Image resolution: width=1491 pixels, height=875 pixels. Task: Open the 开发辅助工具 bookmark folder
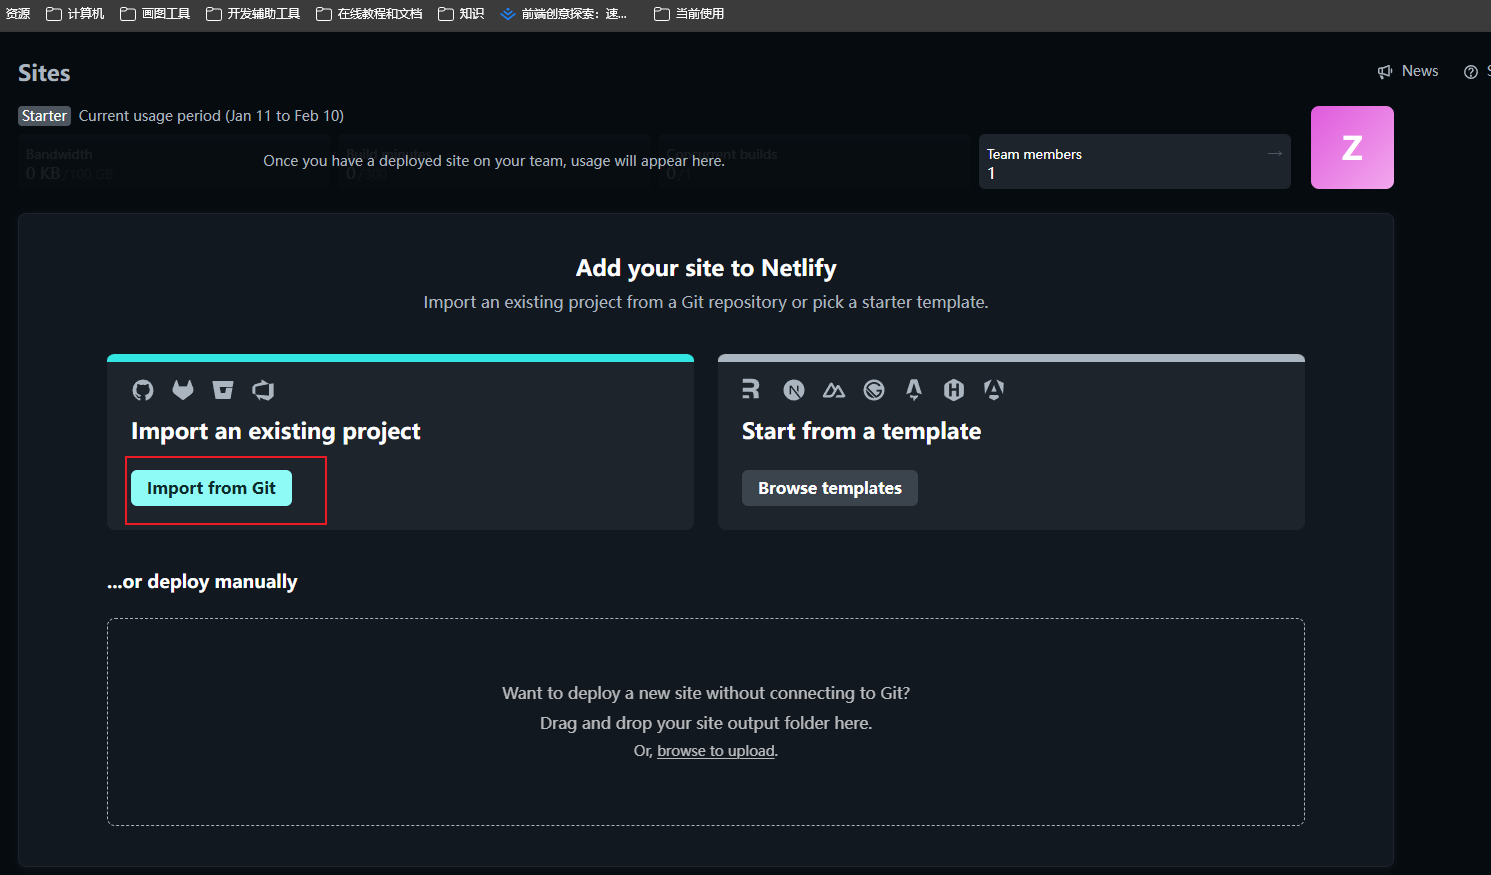click(x=253, y=14)
